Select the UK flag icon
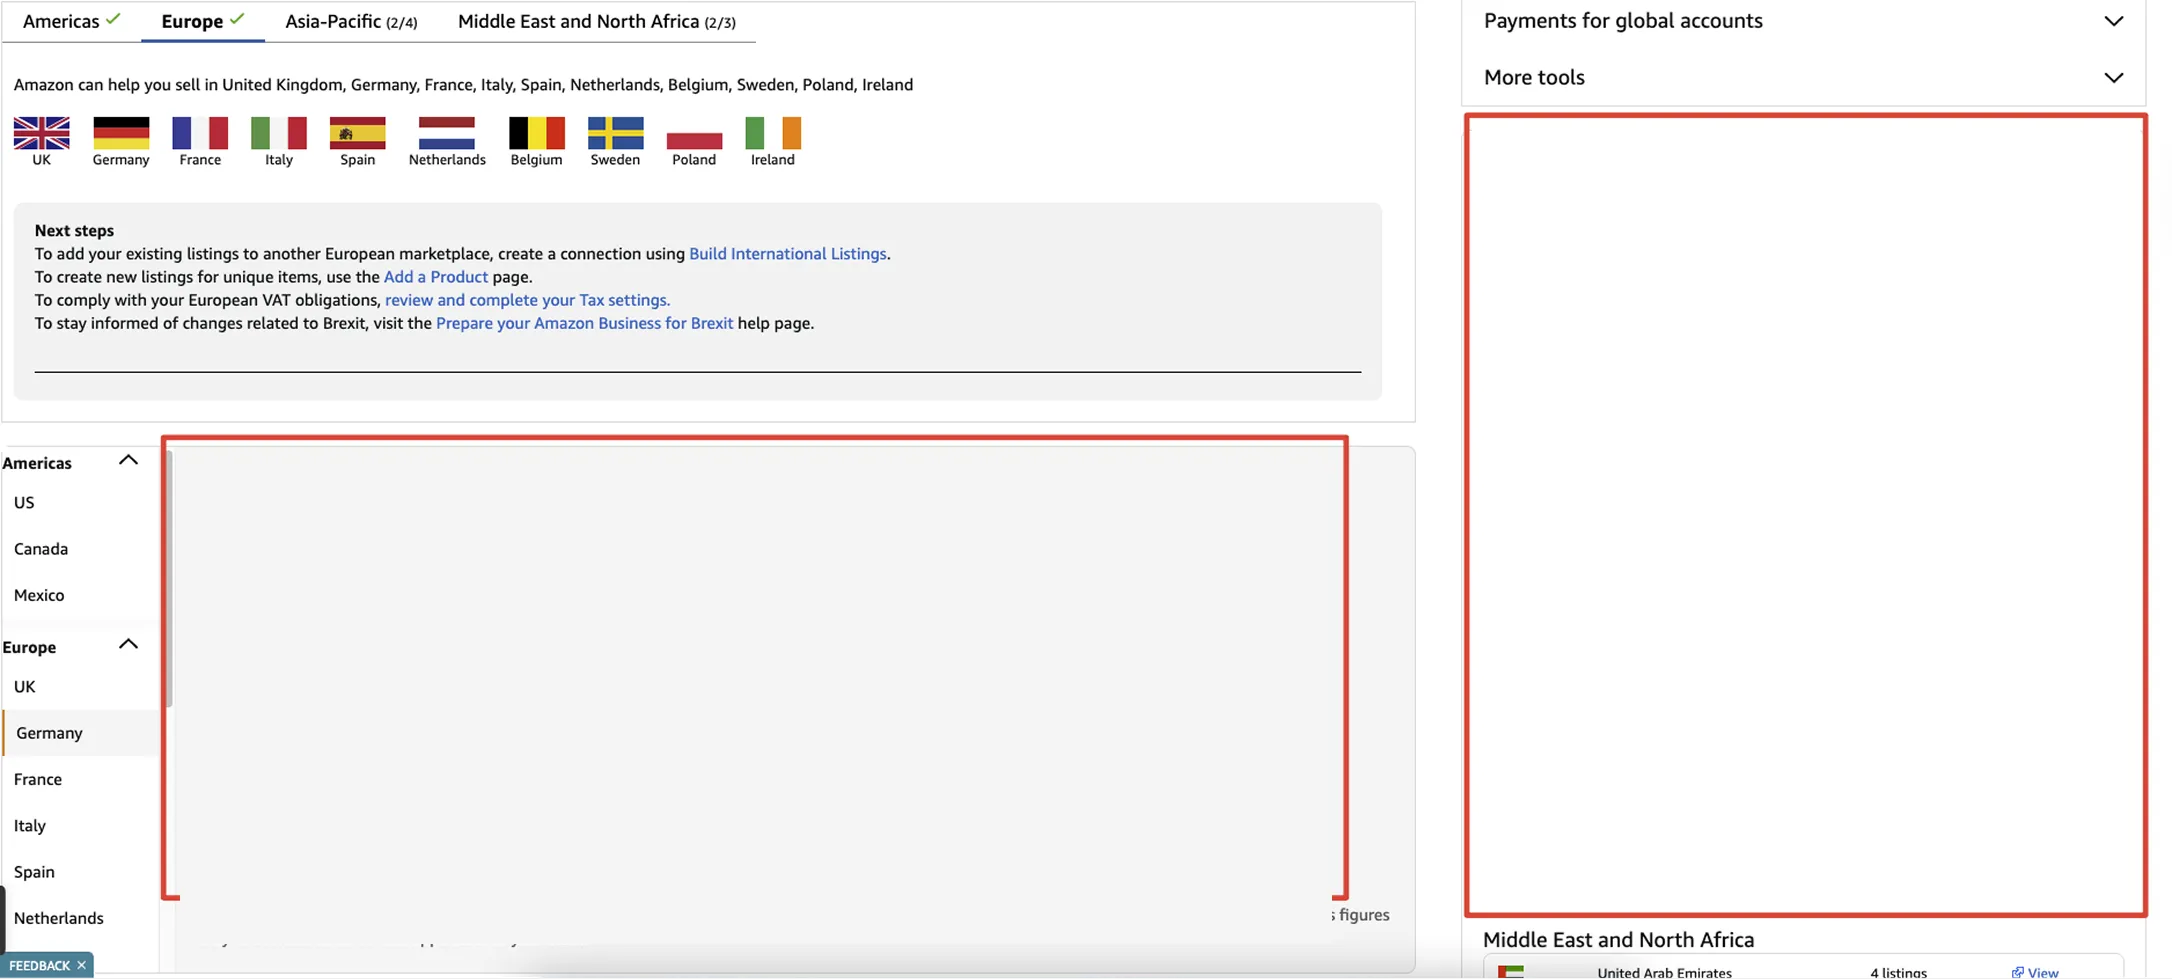Screen dimensions: 2172x979 [x=41, y=133]
